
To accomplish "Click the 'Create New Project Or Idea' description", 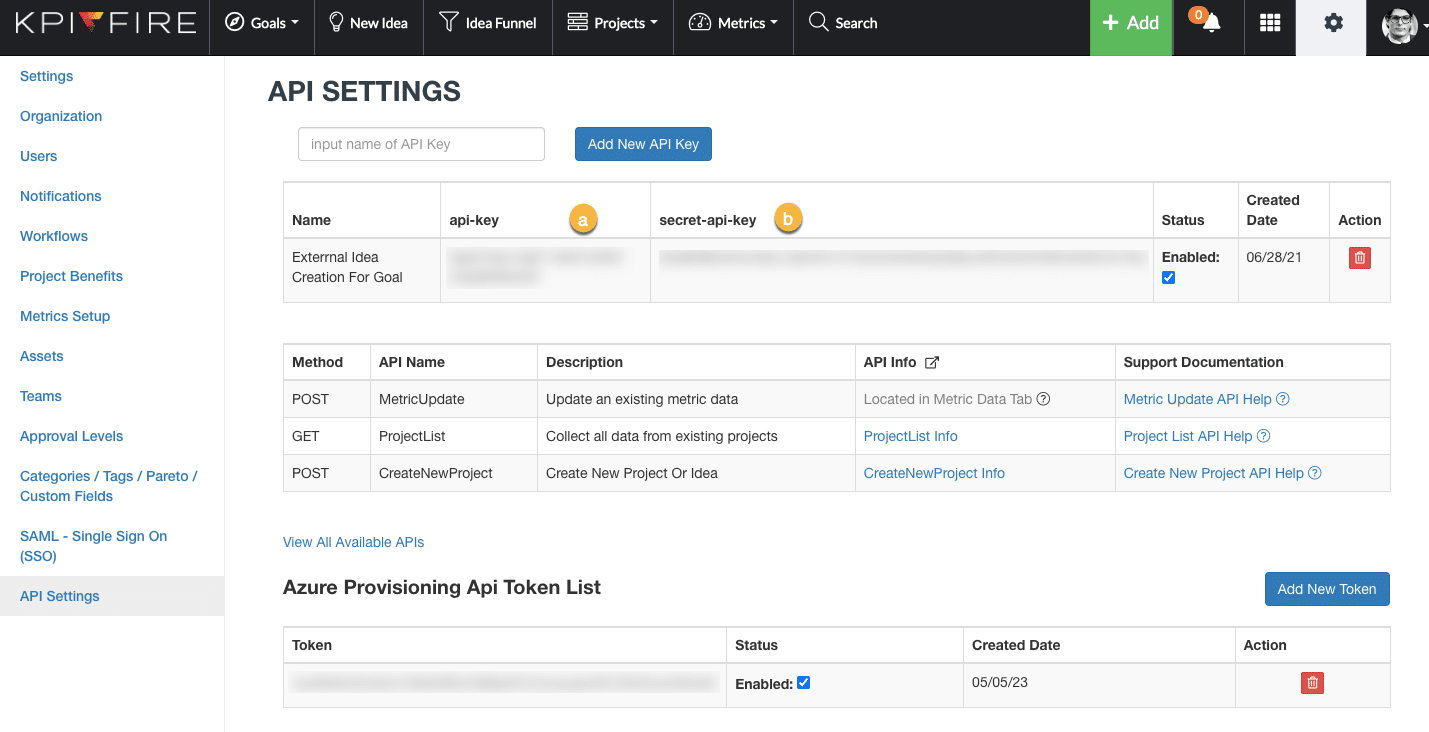I will [x=632, y=473].
